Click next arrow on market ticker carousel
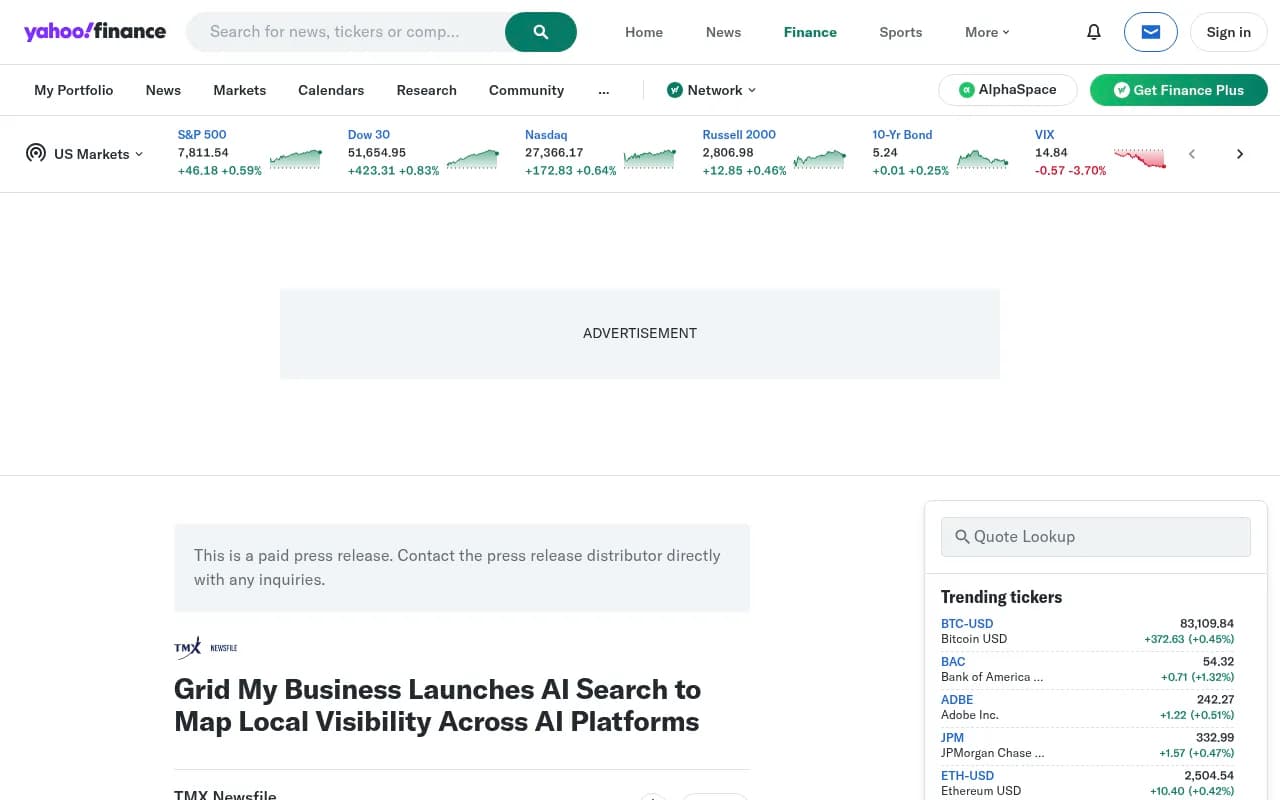Screen dimensions: 1280x800 click(x=1240, y=154)
